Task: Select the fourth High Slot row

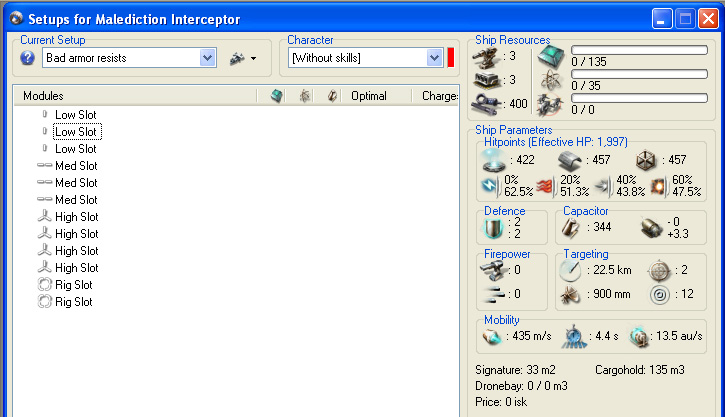Action: 76,268
